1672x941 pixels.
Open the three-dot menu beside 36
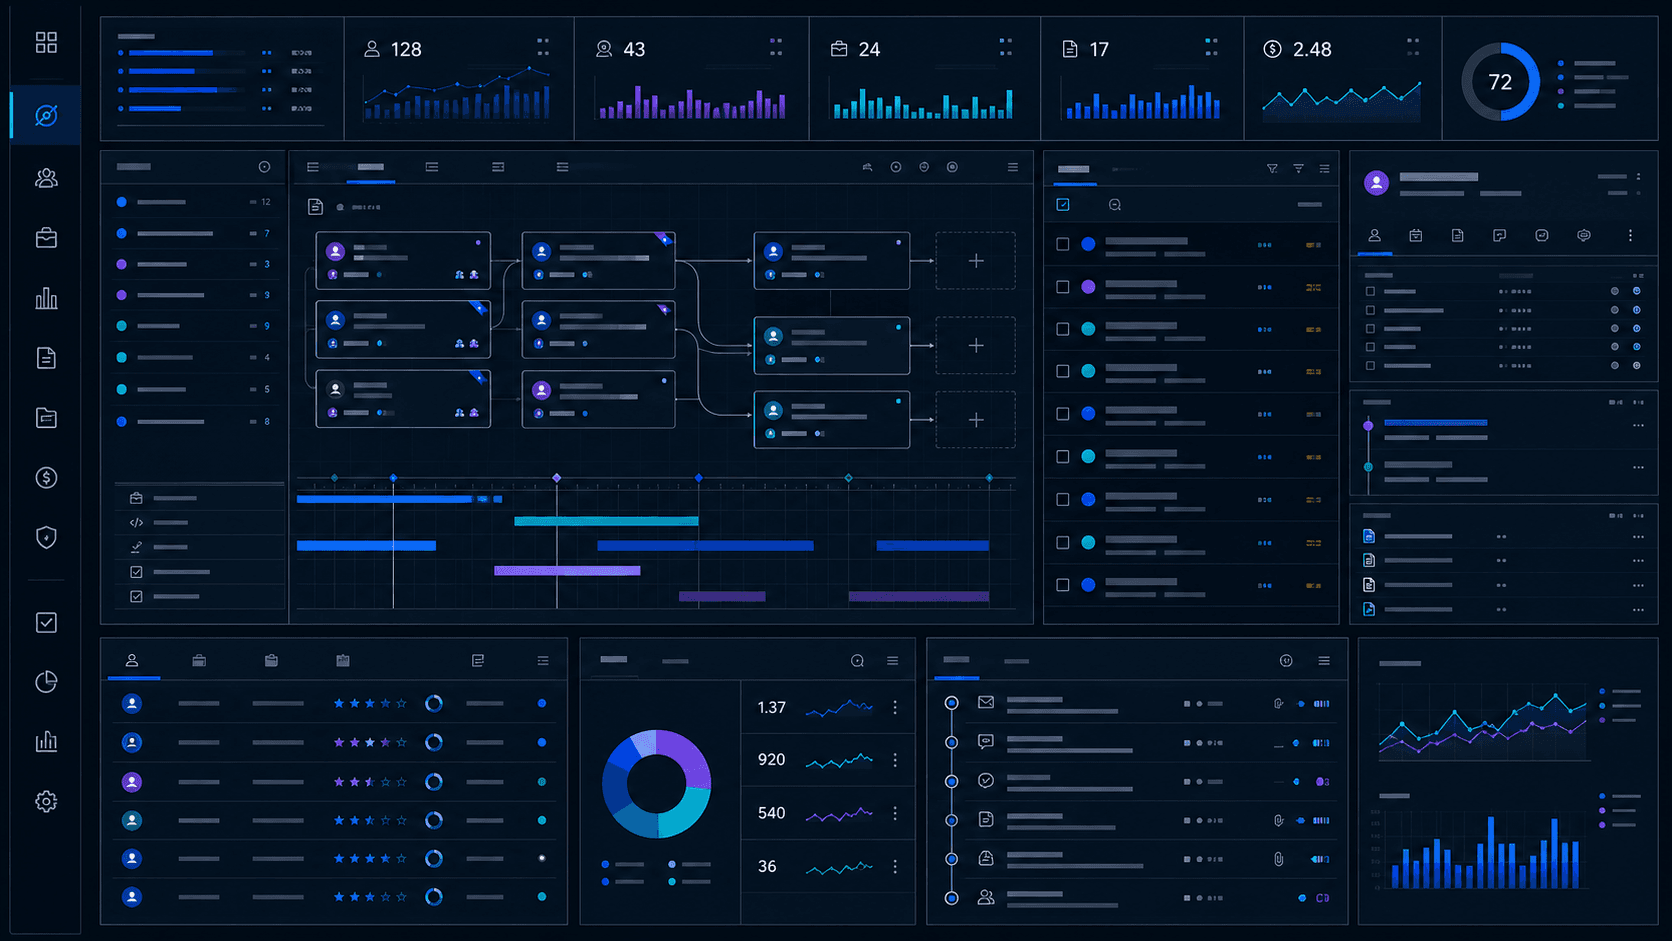[895, 867]
